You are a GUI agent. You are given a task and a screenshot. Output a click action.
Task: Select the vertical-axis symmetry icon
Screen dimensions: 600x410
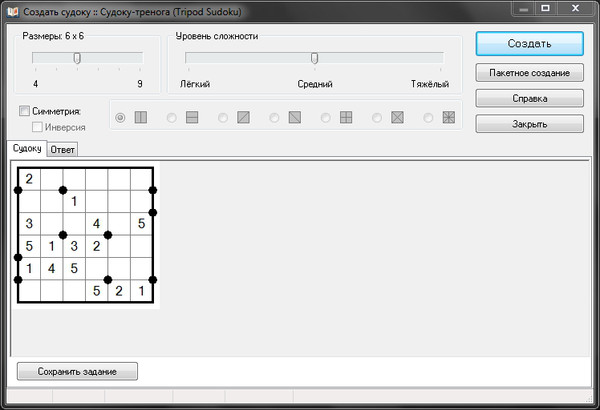(x=141, y=118)
